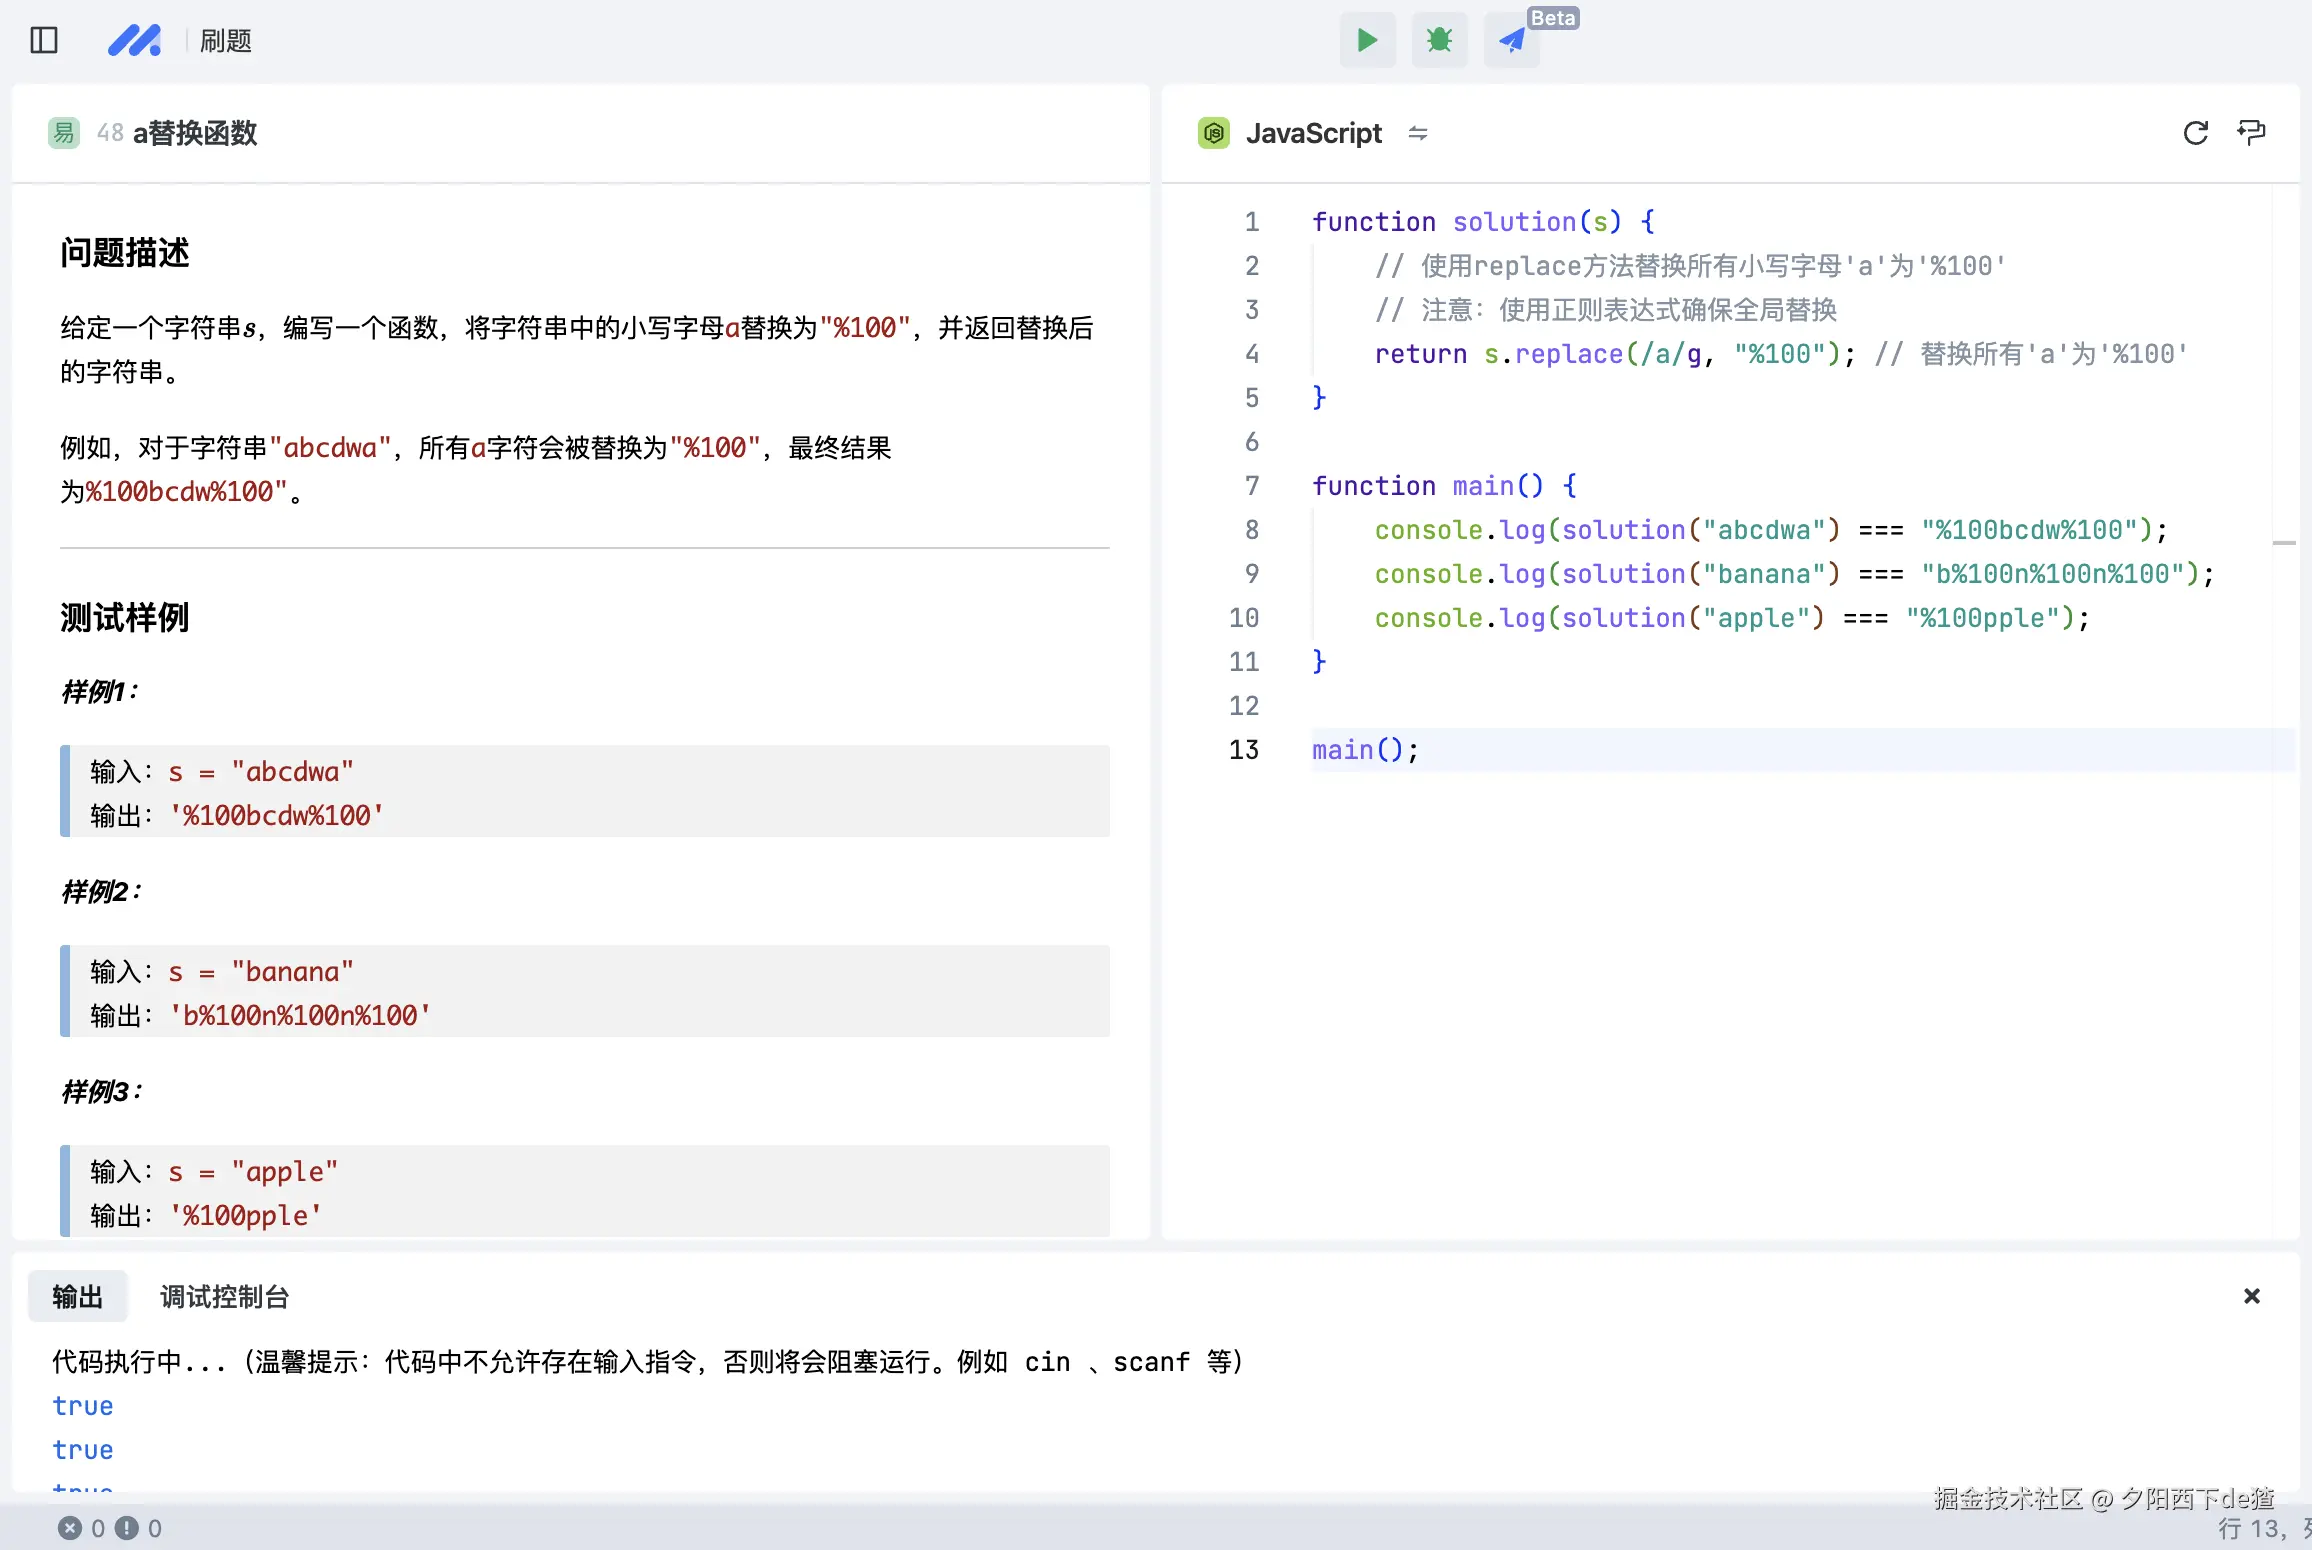Click line 13 main() in editor

[x=1365, y=750]
